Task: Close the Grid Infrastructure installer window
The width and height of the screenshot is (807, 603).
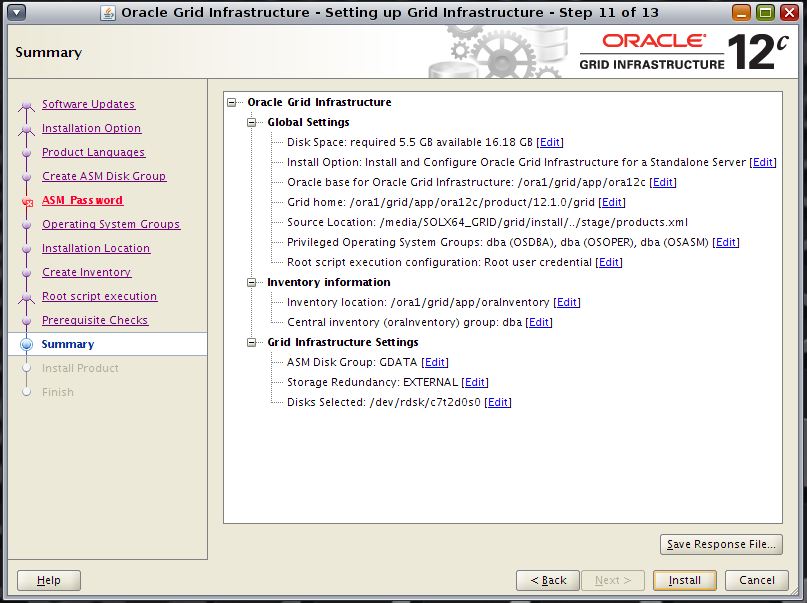Action: click(x=789, y=12)
